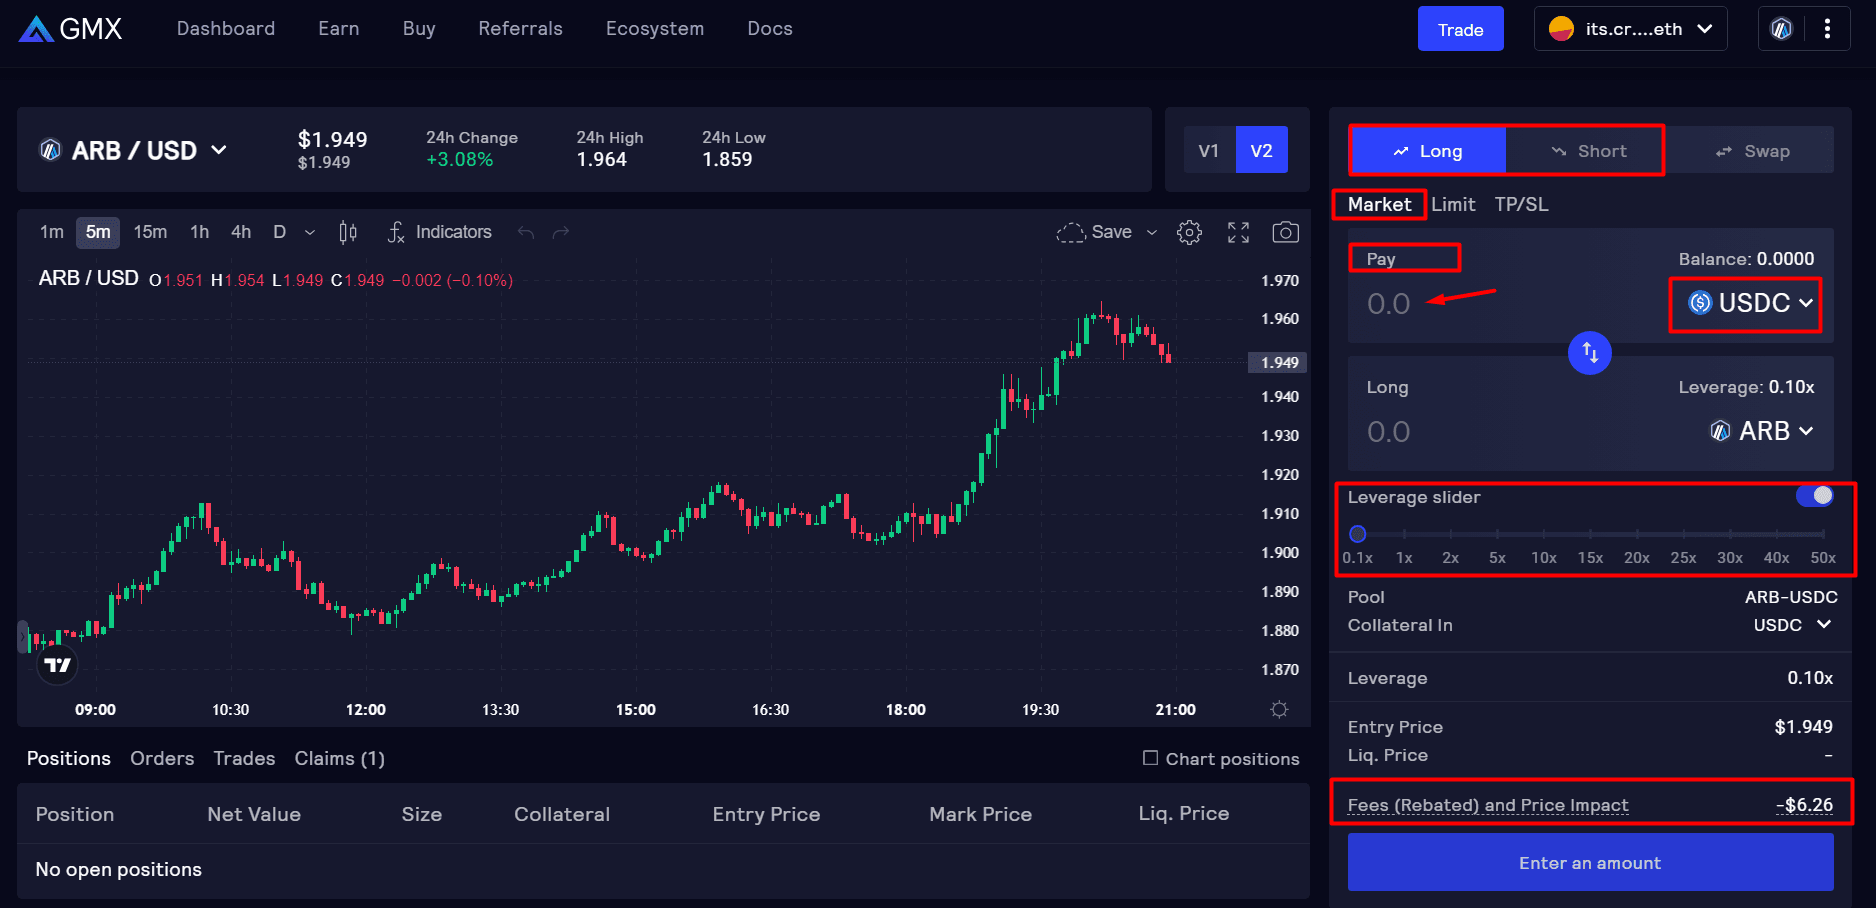This screenshot has height=908, width=1876.
Task: Open the Claims (1) tab
Action: tap(339, 758)
